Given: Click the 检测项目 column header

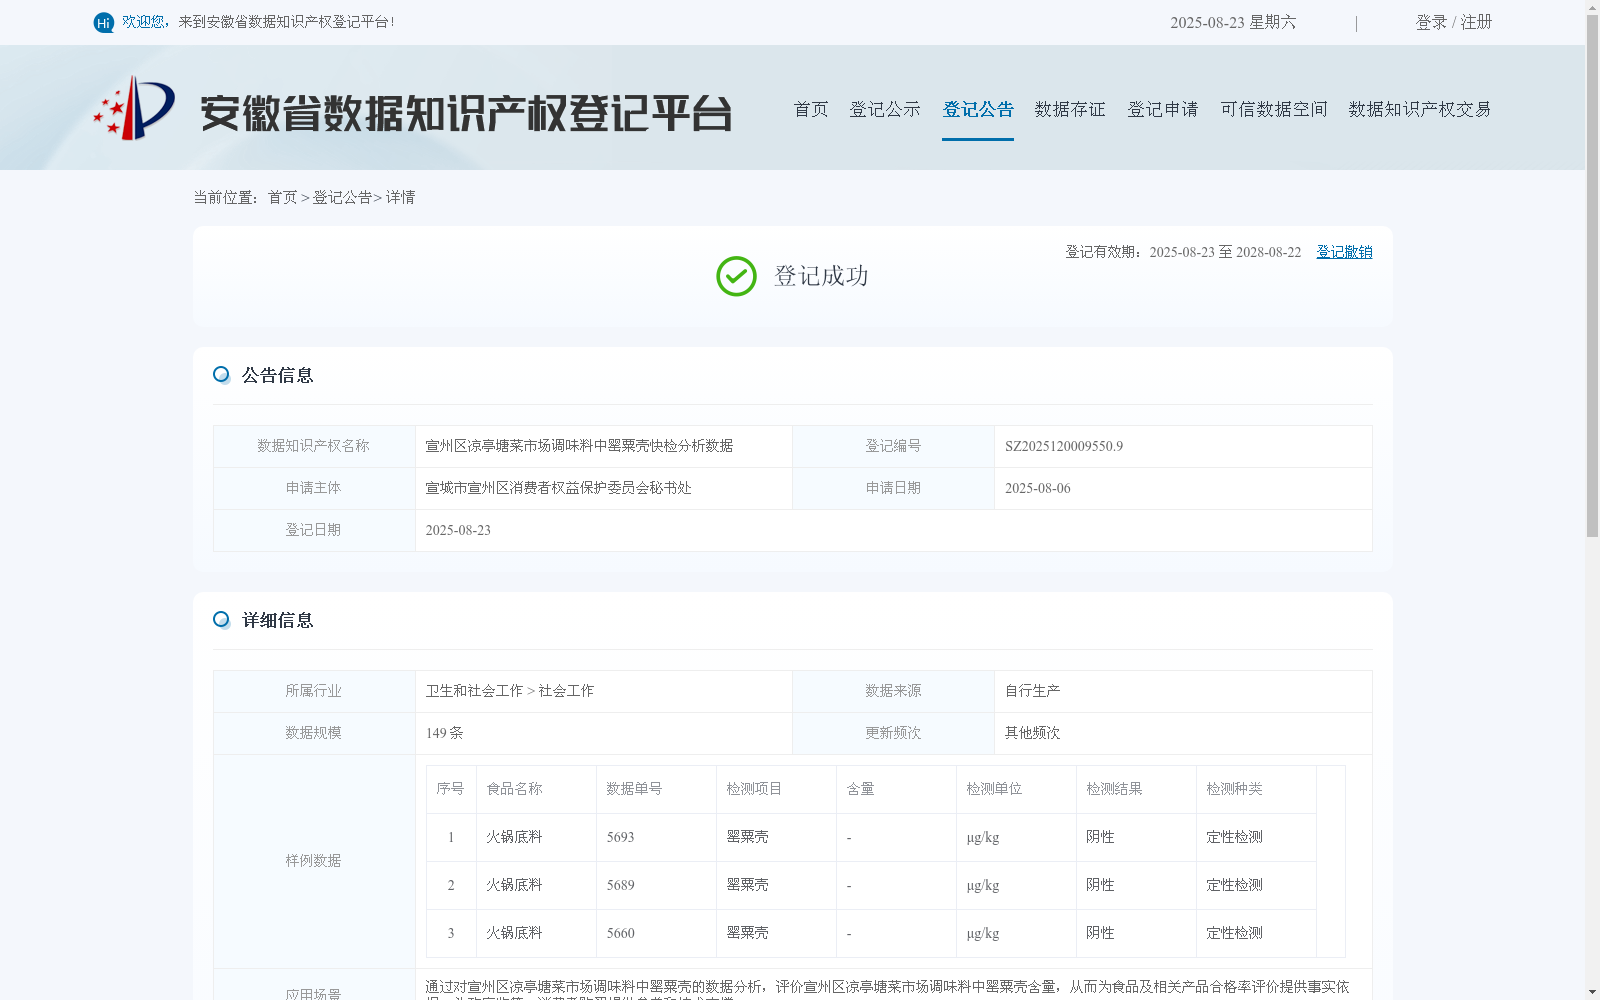Looking at the screenshot, I should (x=754, y=789).
